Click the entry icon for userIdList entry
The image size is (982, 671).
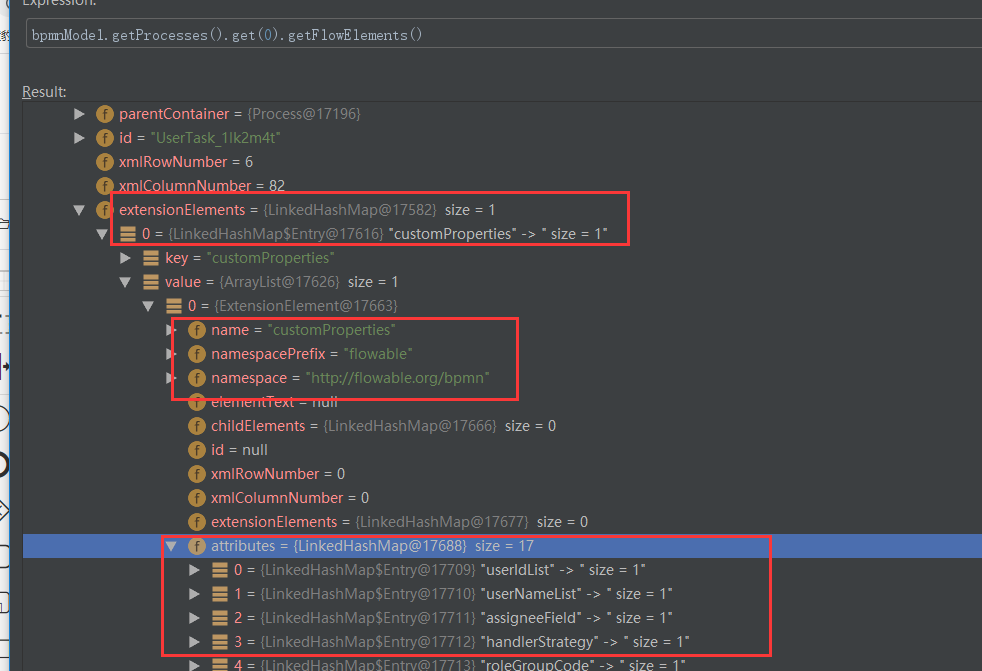pos(218,569)
